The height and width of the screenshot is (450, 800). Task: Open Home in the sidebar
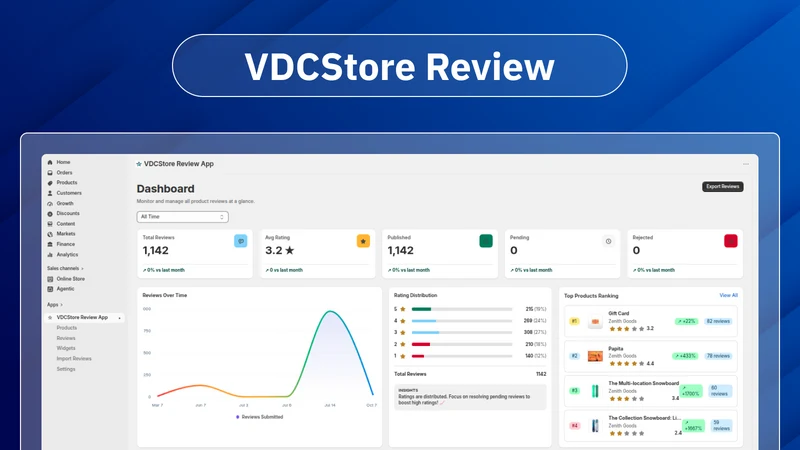tap(63, 162)
